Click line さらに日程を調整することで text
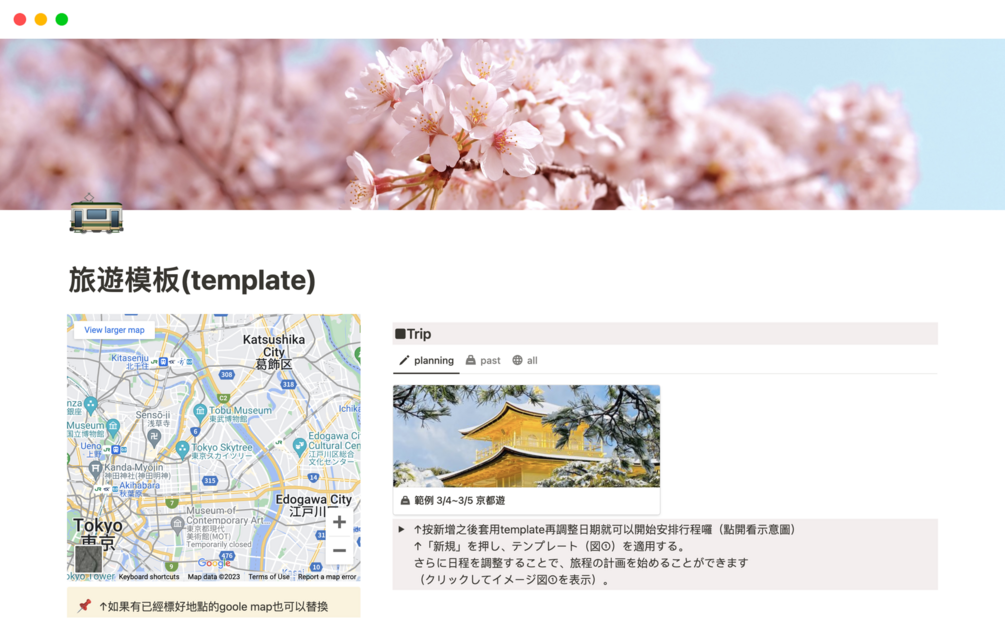1005x628 pixels. pos(581,563)
